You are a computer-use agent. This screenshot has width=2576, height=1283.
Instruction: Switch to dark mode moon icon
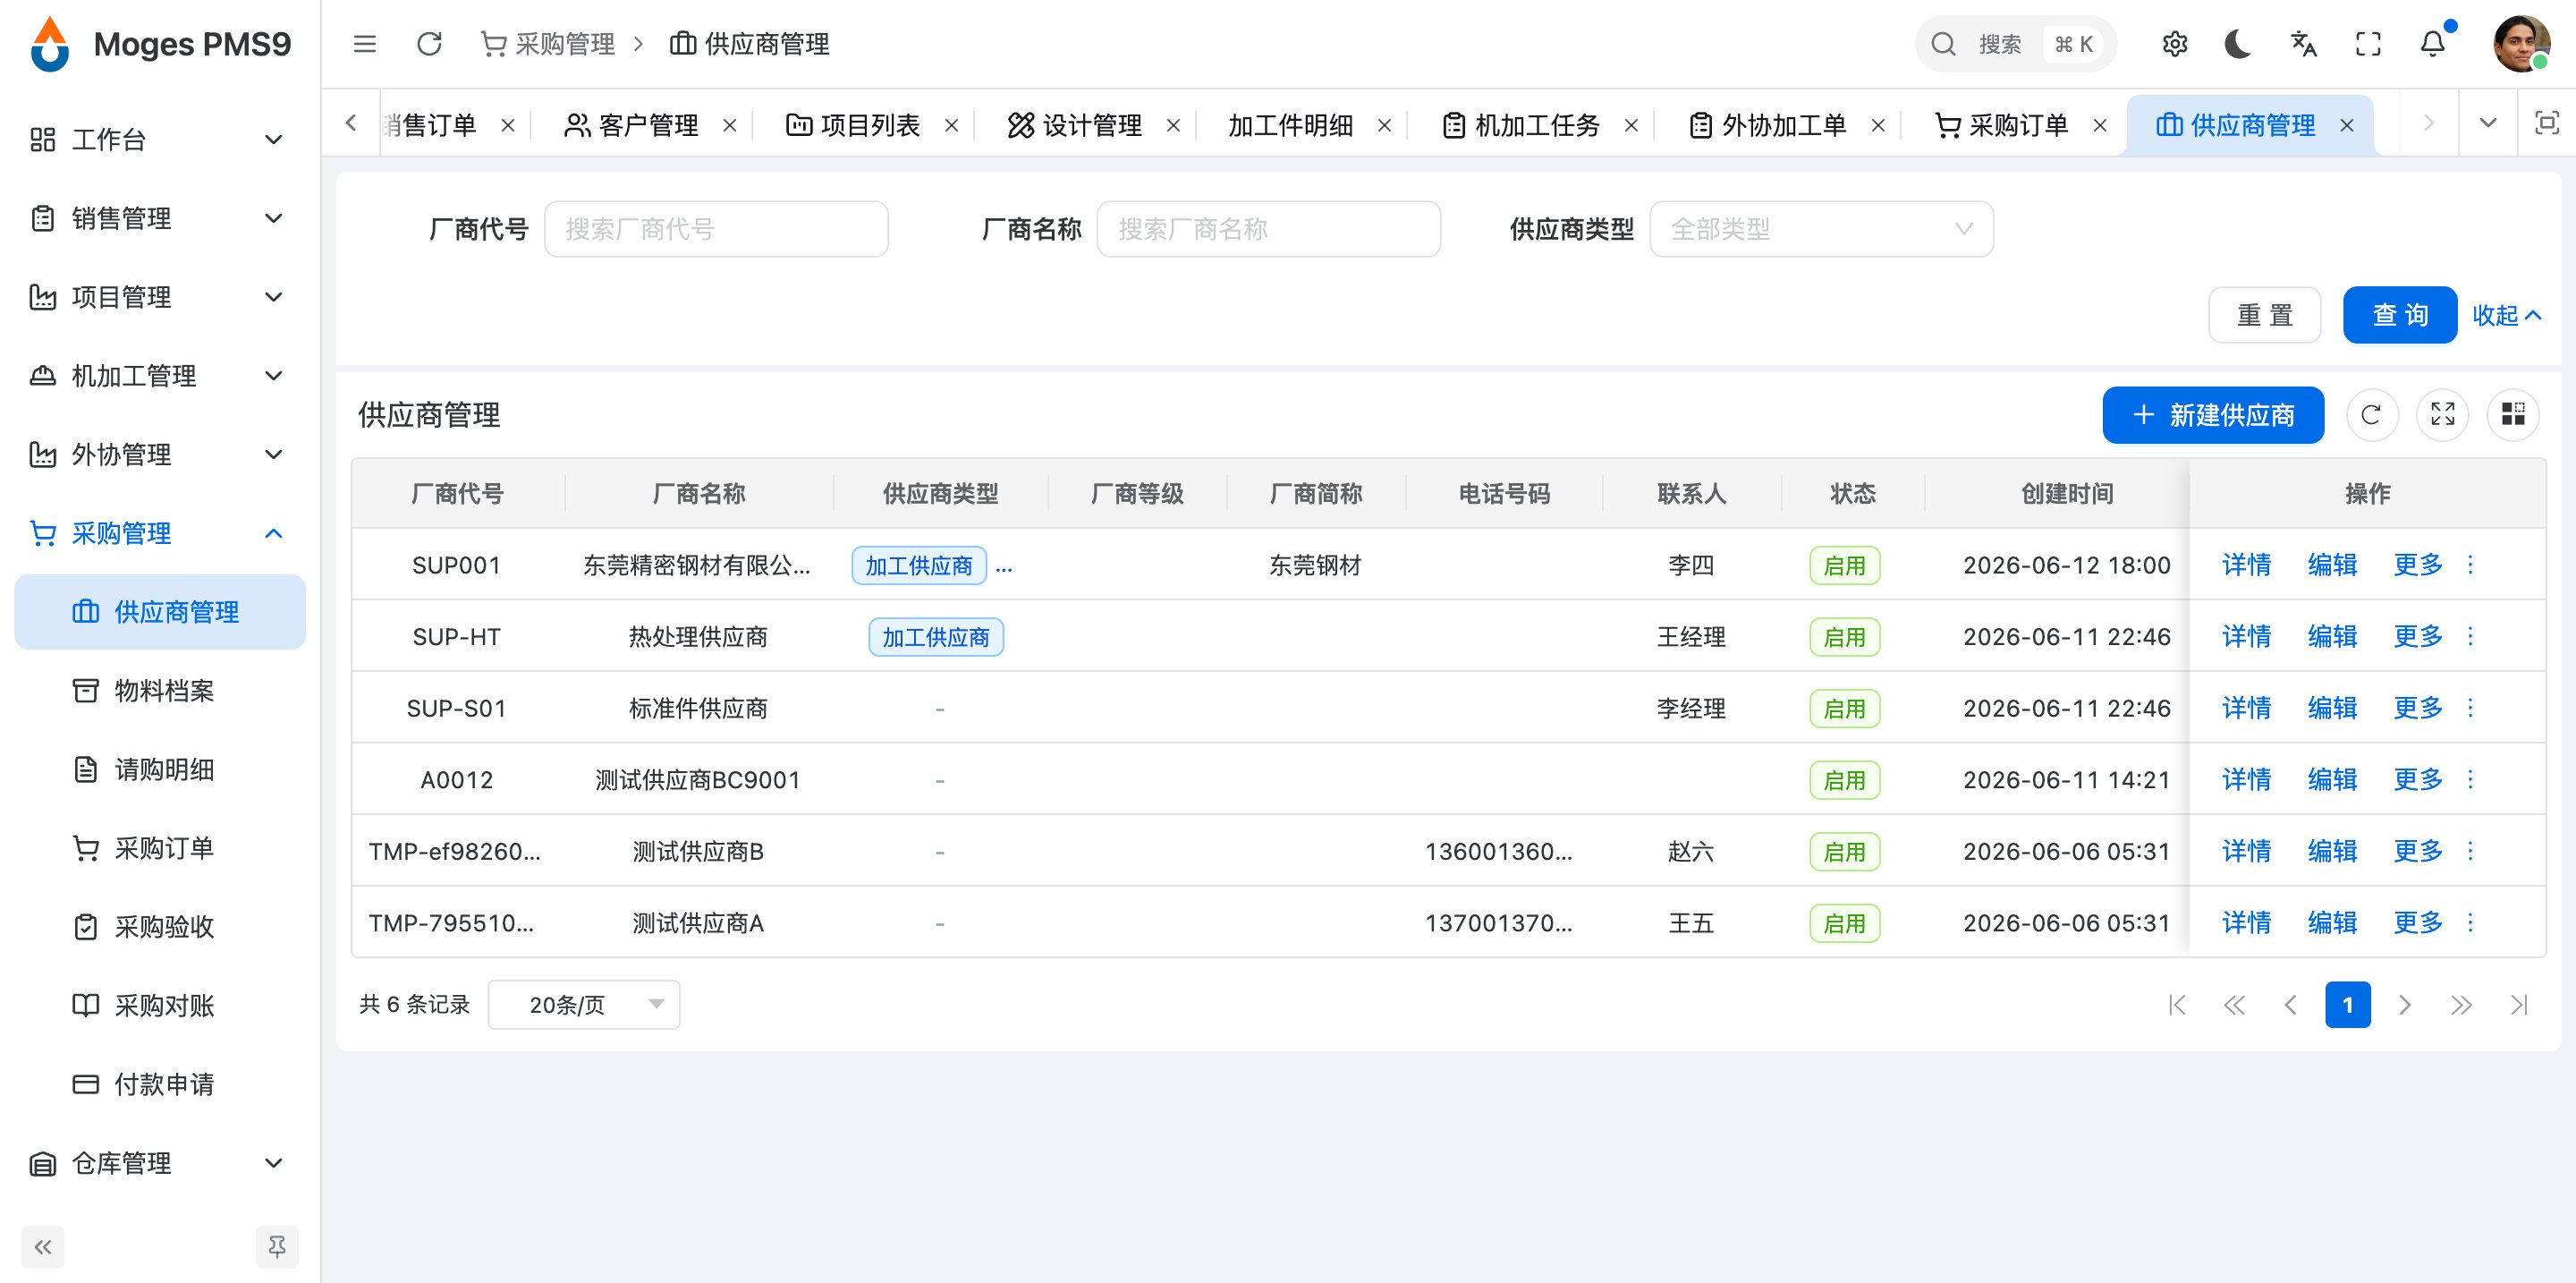point(2238,44)
